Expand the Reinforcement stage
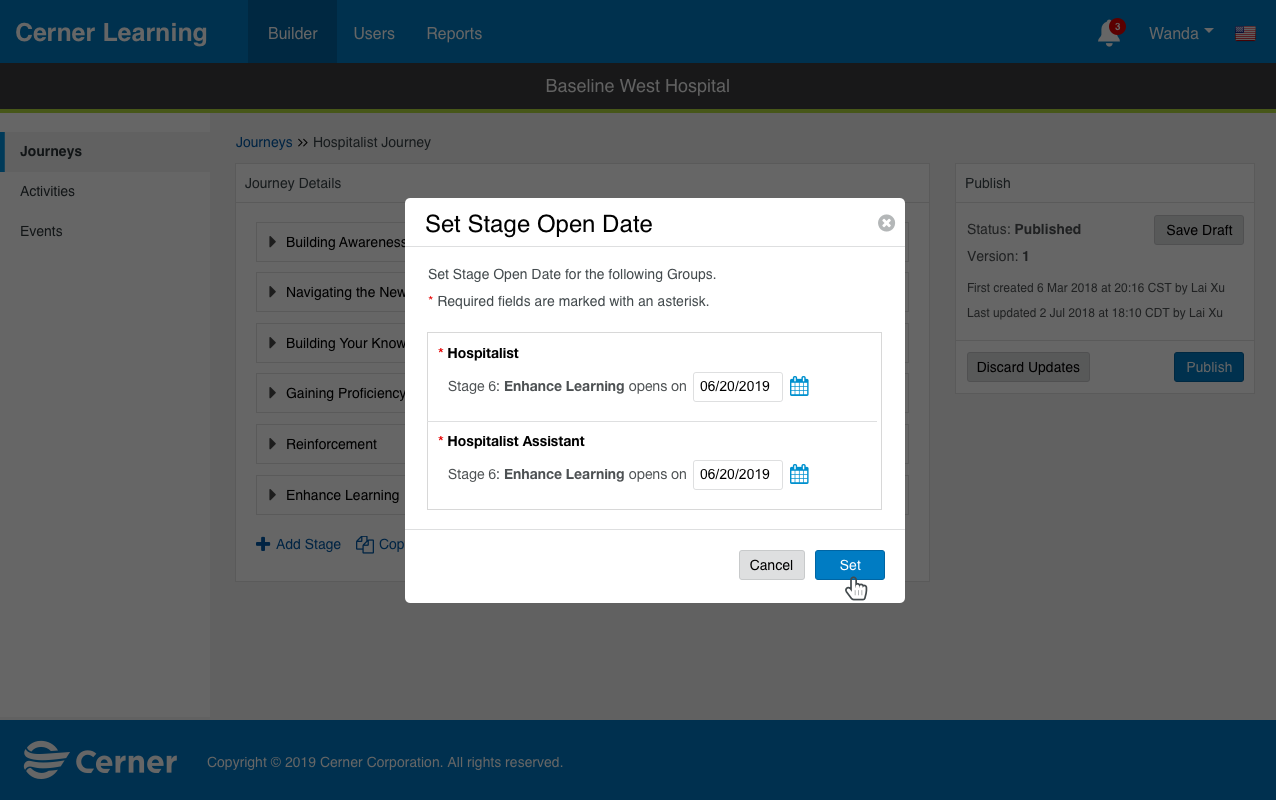 (x=273, y=444)
